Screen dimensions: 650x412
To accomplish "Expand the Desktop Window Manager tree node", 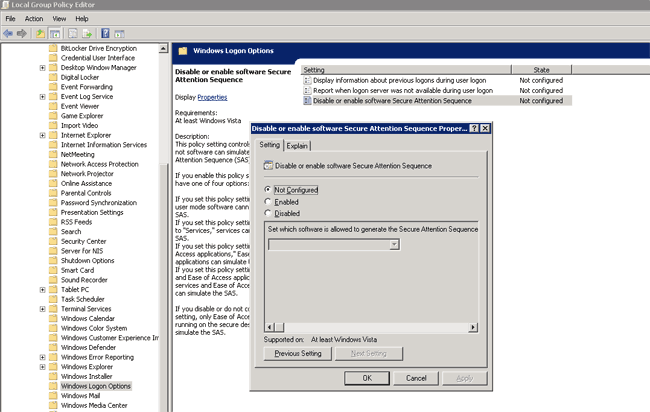I will click(42, 67).
